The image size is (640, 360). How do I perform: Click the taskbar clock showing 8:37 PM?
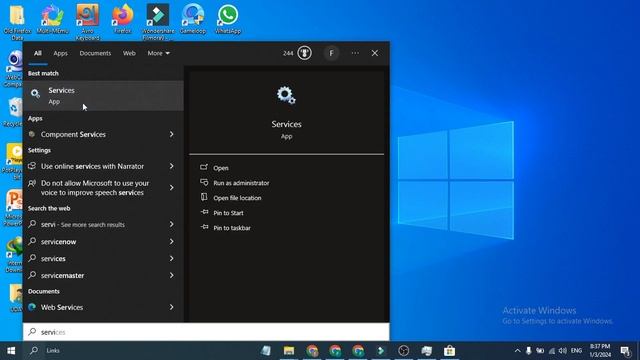click(x=600, y=351)
